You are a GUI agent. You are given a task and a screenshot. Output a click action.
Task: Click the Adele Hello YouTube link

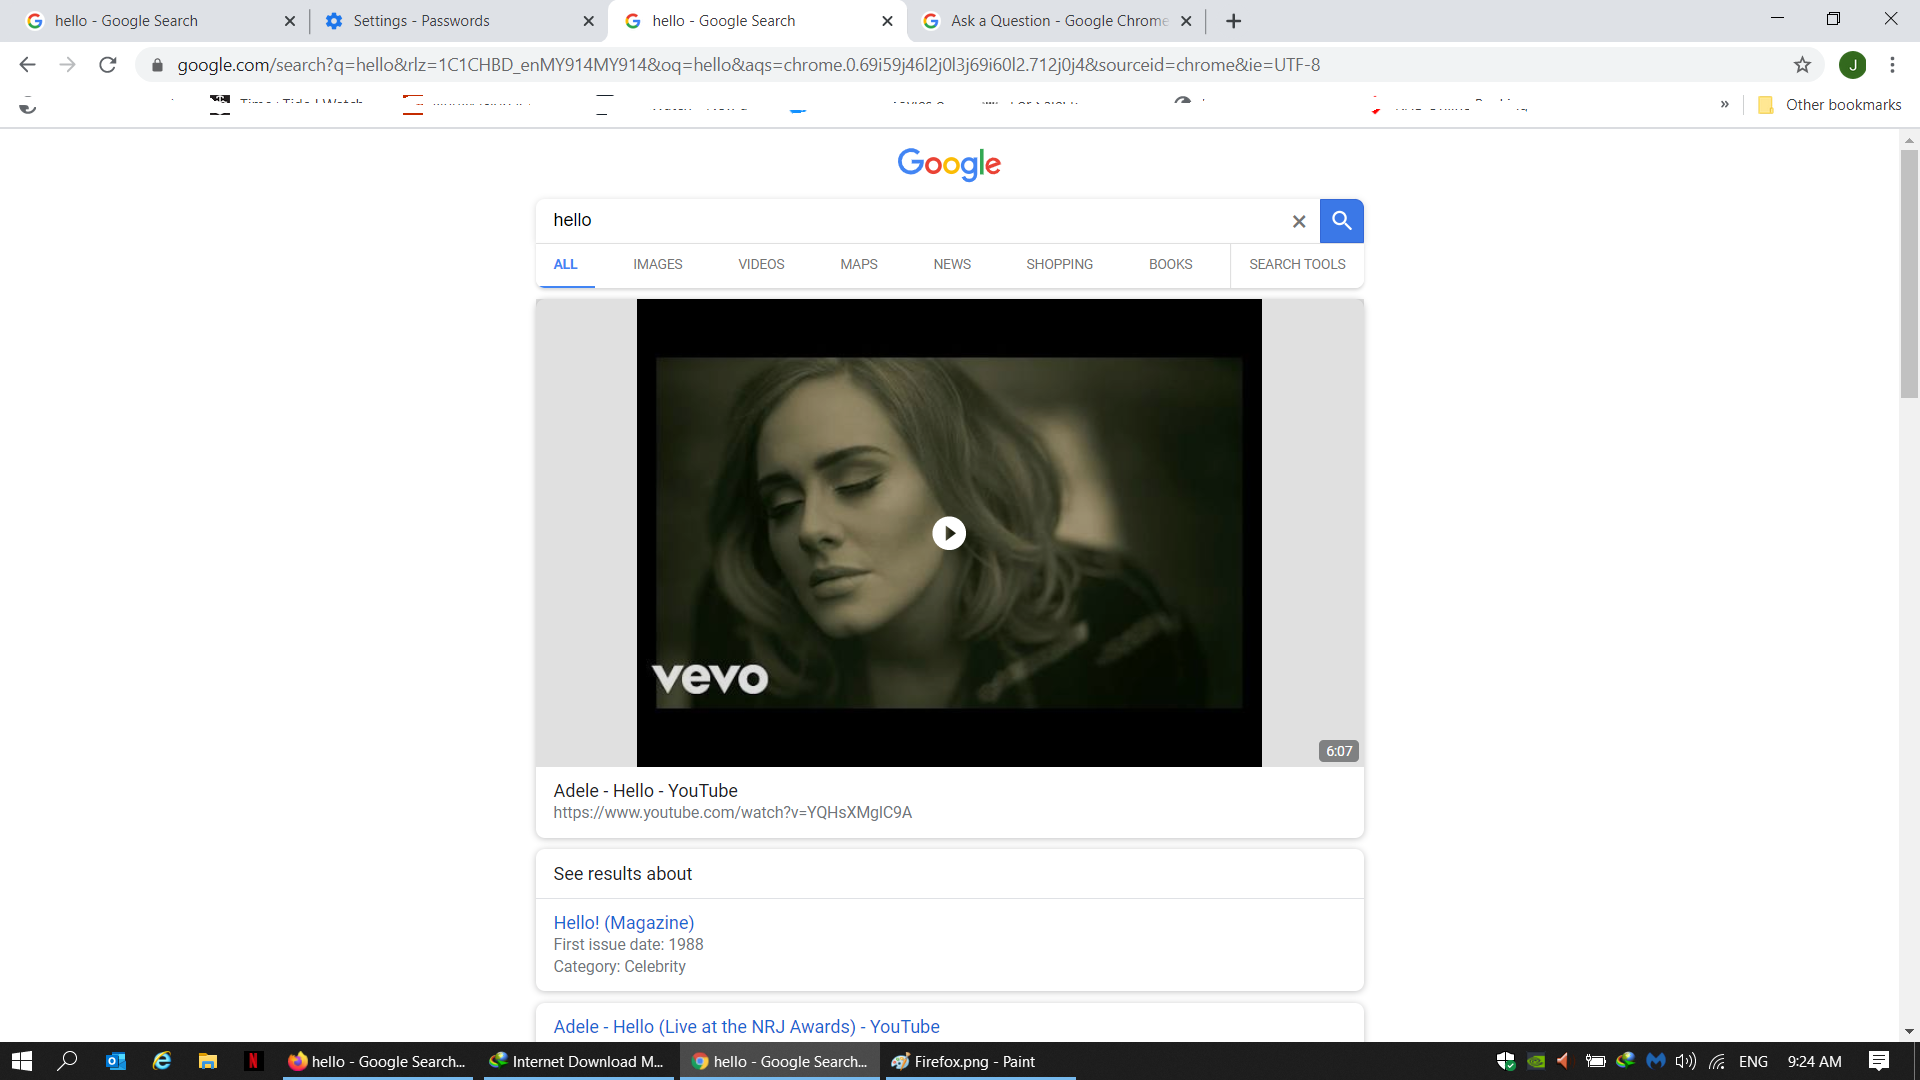pyautogui.click(x=645, y=790)
